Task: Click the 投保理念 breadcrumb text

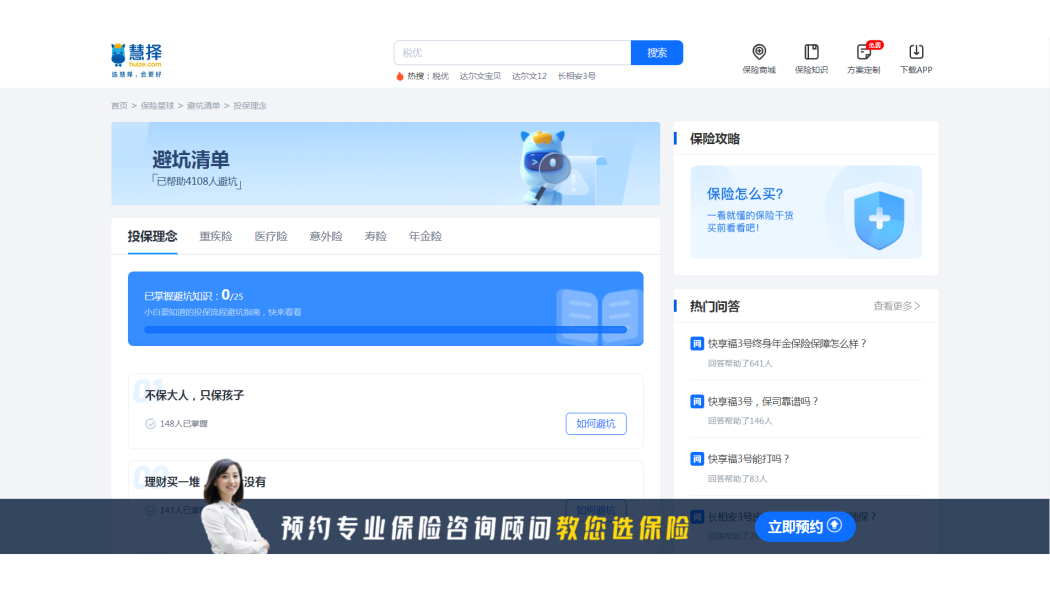Action: tap(250, 106)
